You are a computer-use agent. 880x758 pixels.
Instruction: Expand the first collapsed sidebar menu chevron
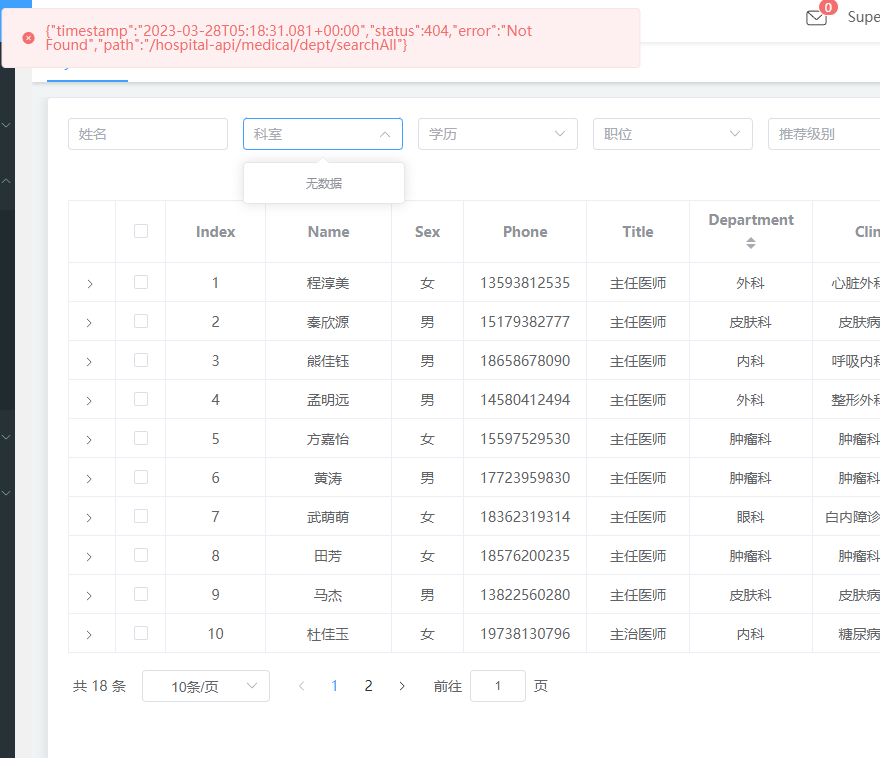point(6,125)
